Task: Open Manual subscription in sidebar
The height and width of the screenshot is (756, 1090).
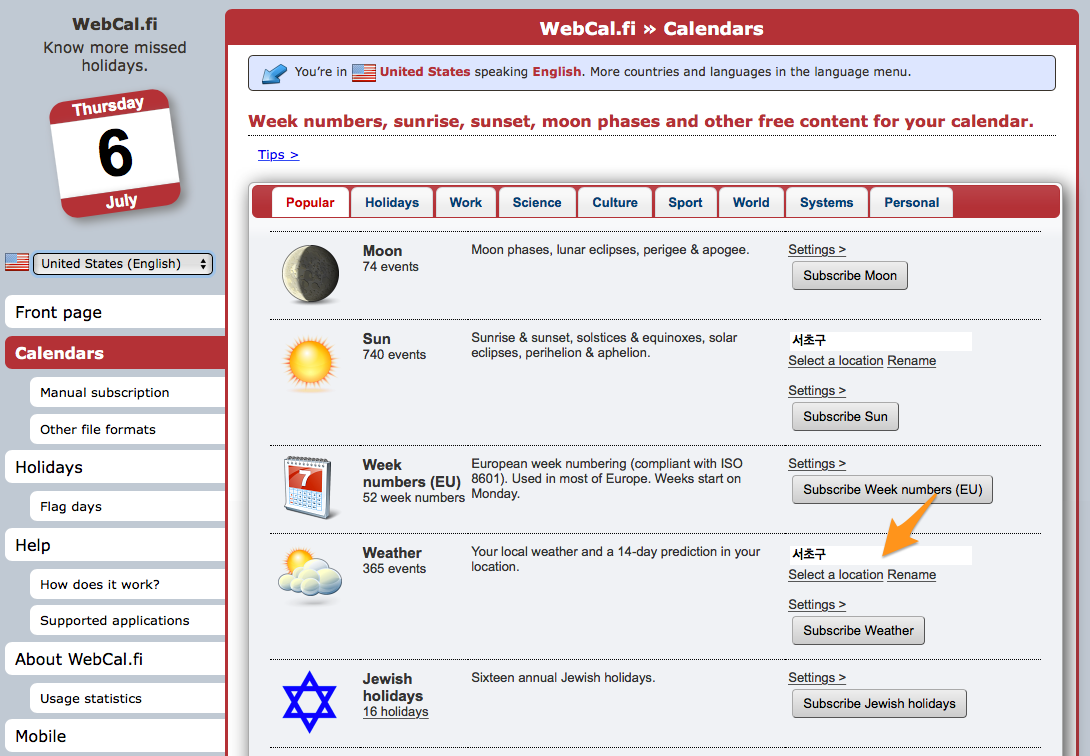Action: [x=128, y=393]
